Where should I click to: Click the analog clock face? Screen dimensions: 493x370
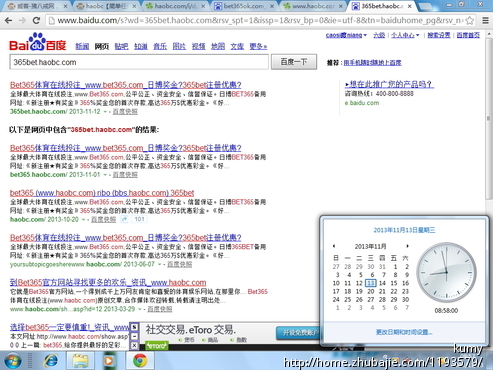pyautogui.click(x=446, y=272)
